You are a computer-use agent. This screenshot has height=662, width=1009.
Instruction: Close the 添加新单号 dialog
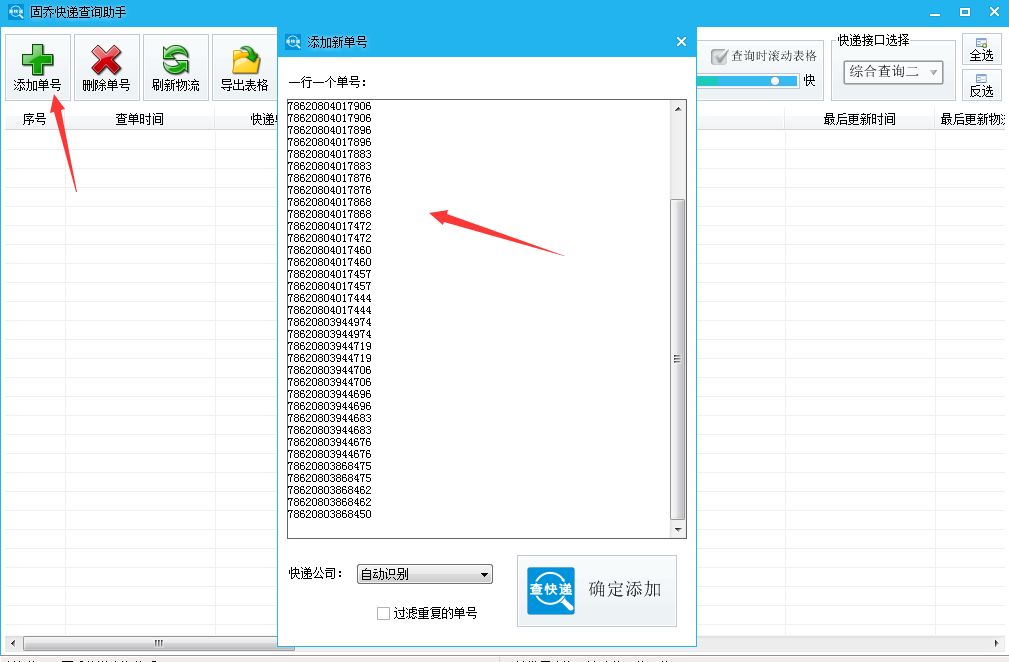(681, 41)
